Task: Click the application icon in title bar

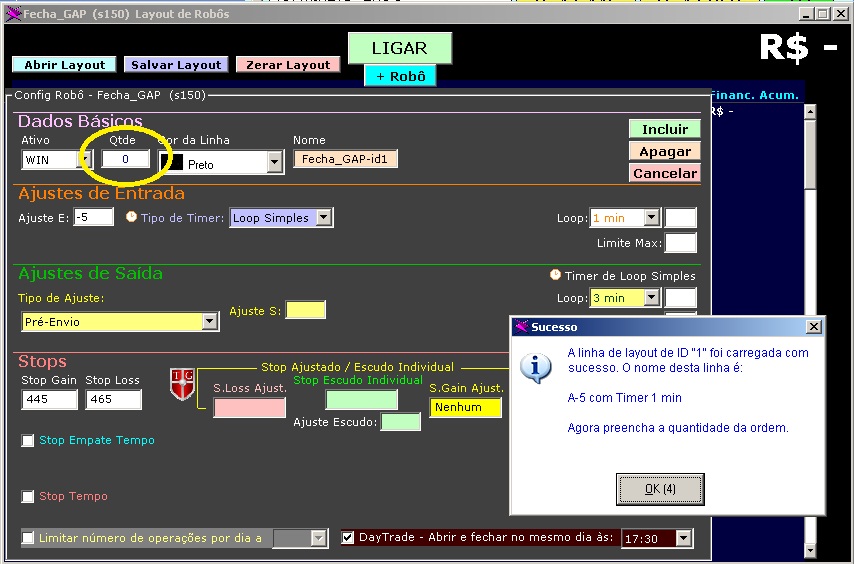Action: pyautogui.click(x=13, y=14)
